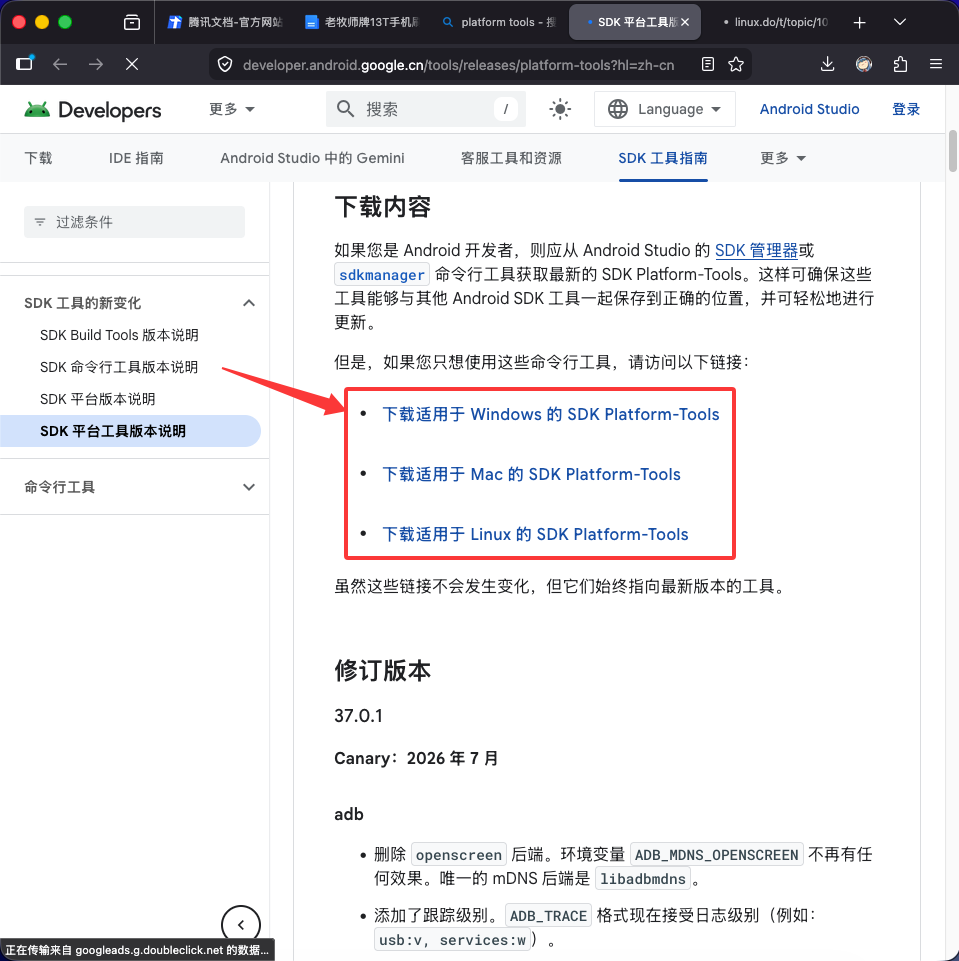Image resolution: width=959 pixels, height=961 pixels.
Task: Click the browser address bar URL
Action: point(458,64)
